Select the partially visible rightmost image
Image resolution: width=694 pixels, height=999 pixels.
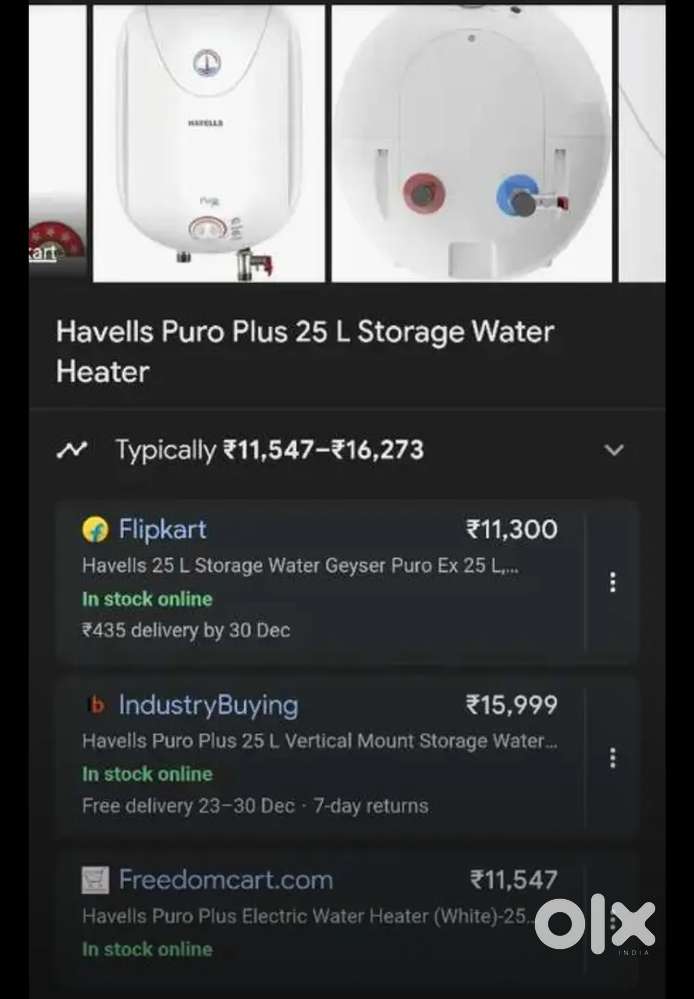642,143
